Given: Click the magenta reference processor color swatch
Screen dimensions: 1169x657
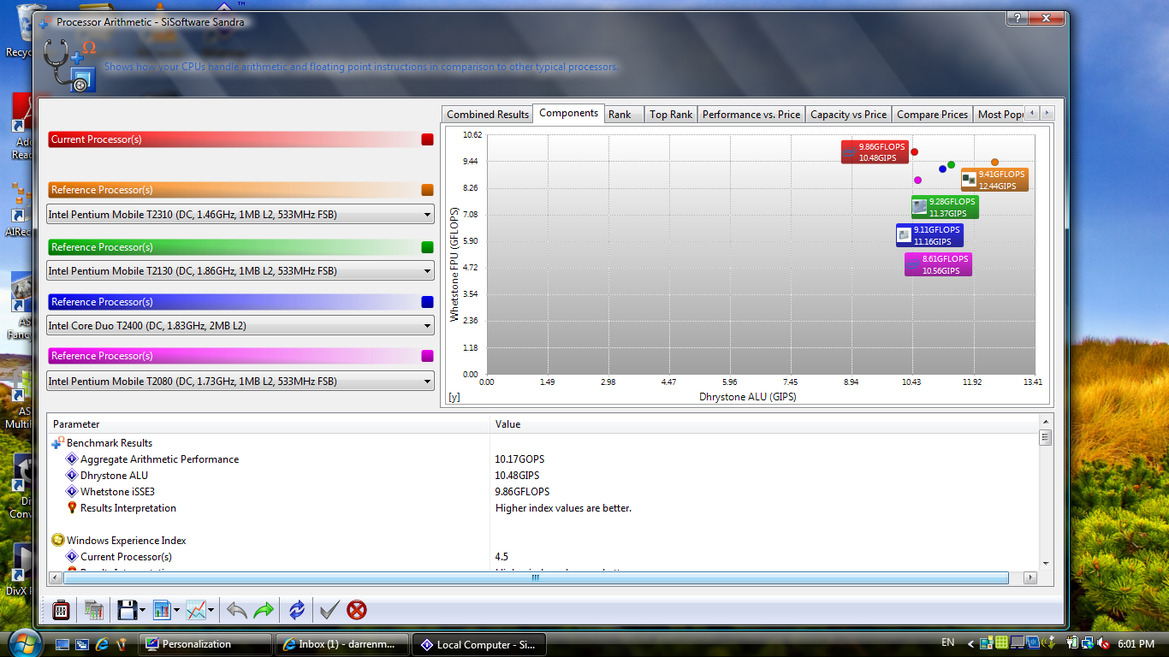Looking at the screenshot, I should (x=427, y=356).
